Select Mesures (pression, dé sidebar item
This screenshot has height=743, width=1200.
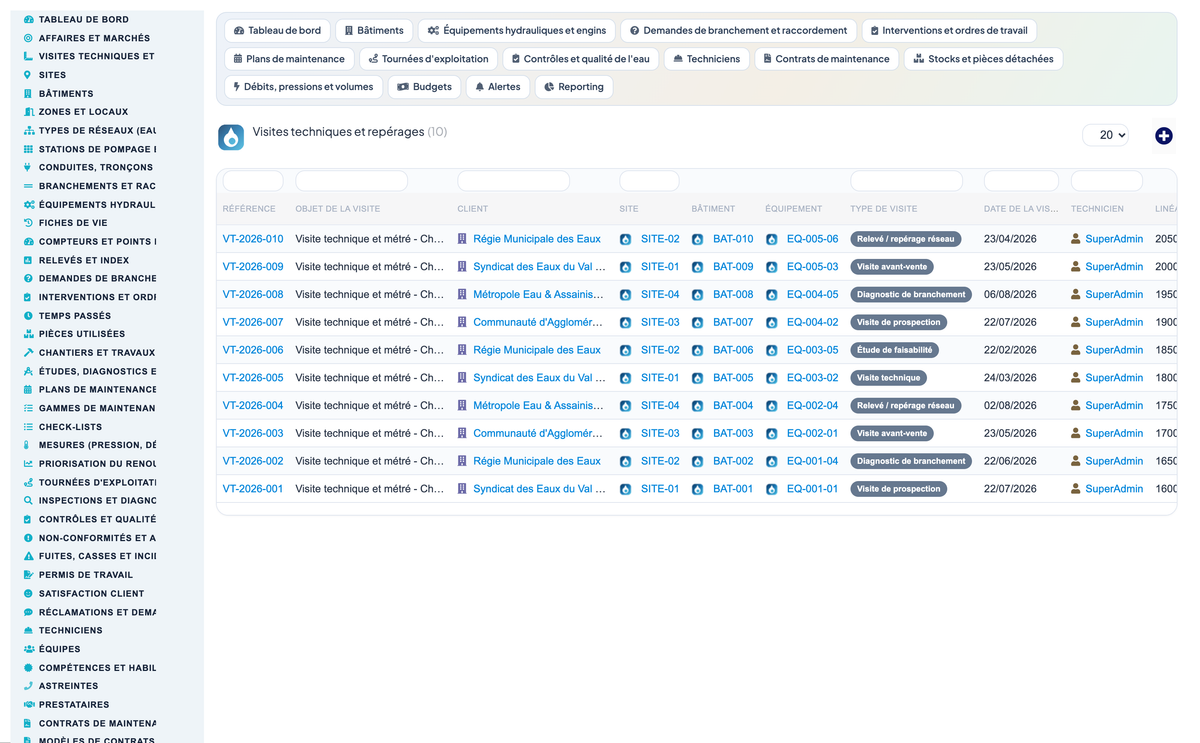tap(90, 445)
